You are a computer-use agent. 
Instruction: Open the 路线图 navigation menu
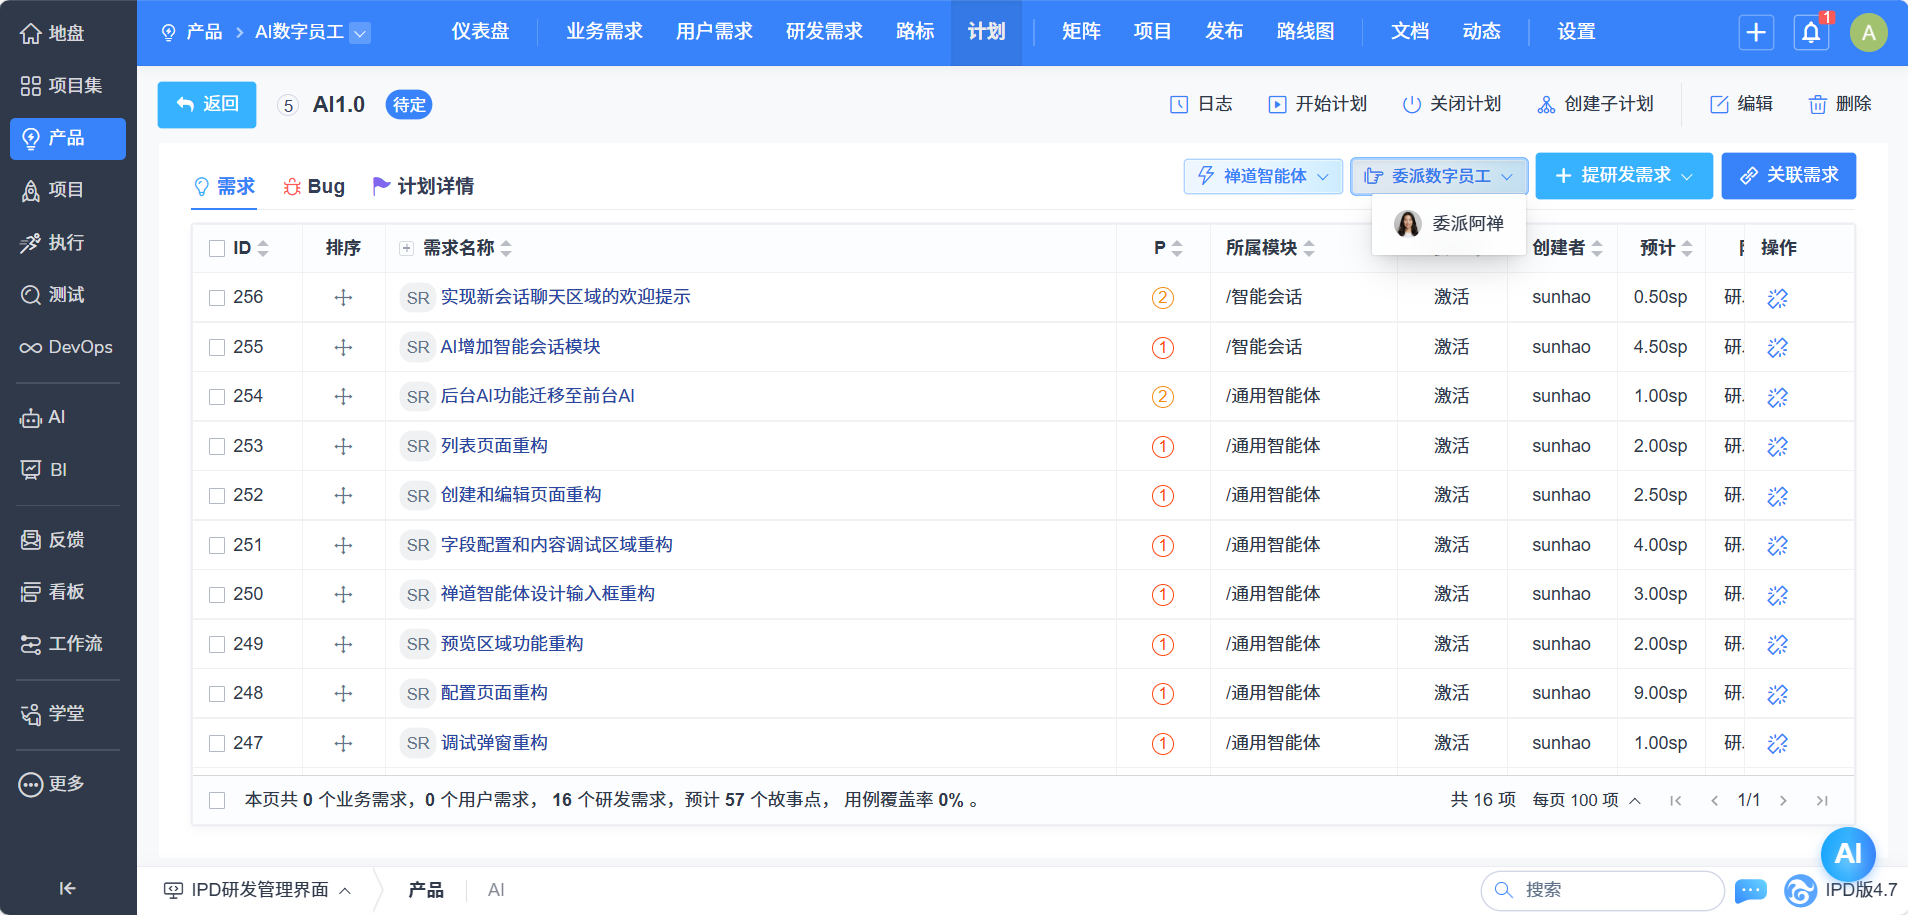pyautogui.click(x=1305, y=32)
